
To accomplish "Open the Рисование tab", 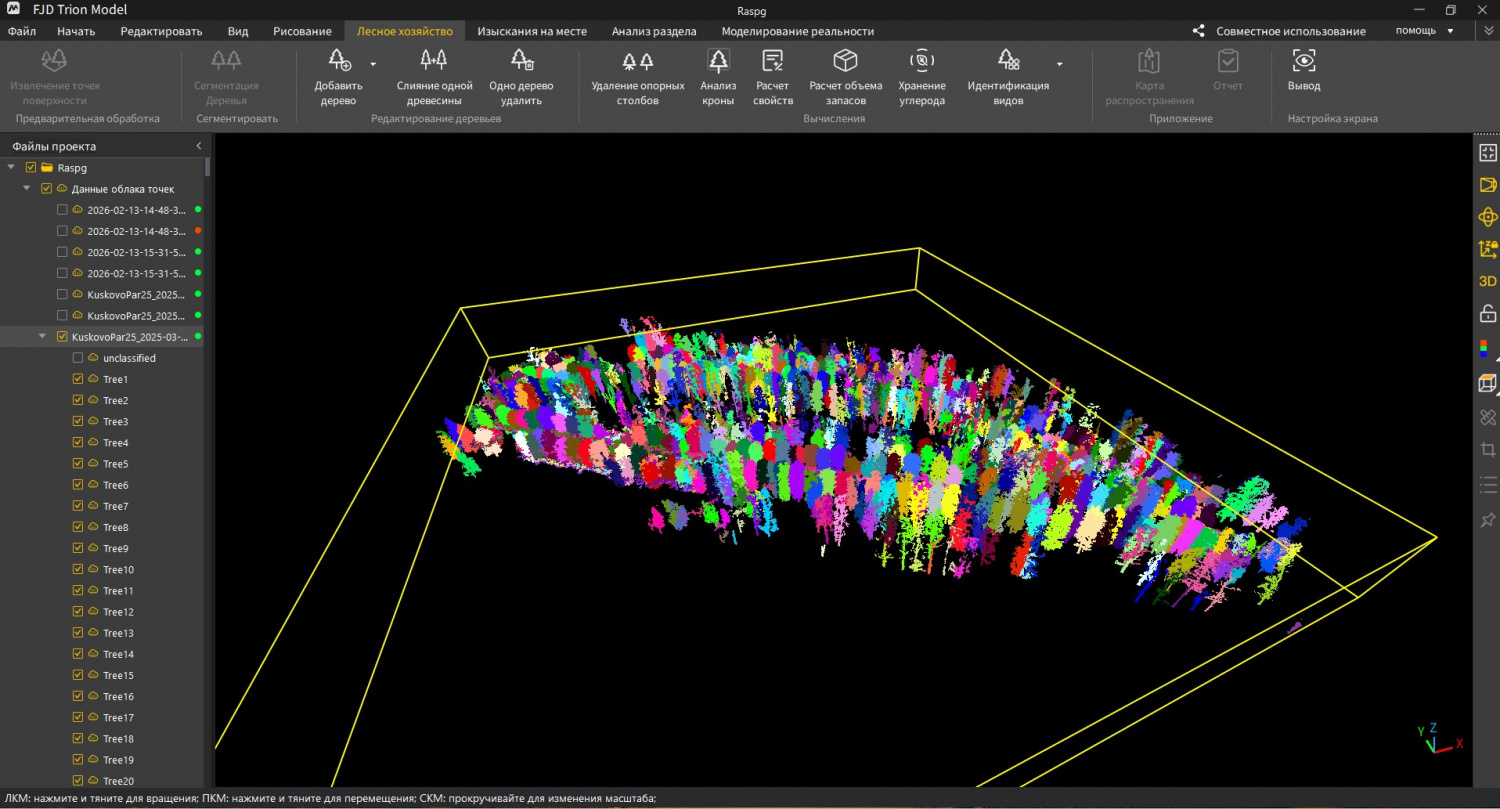I will [302, 31].
